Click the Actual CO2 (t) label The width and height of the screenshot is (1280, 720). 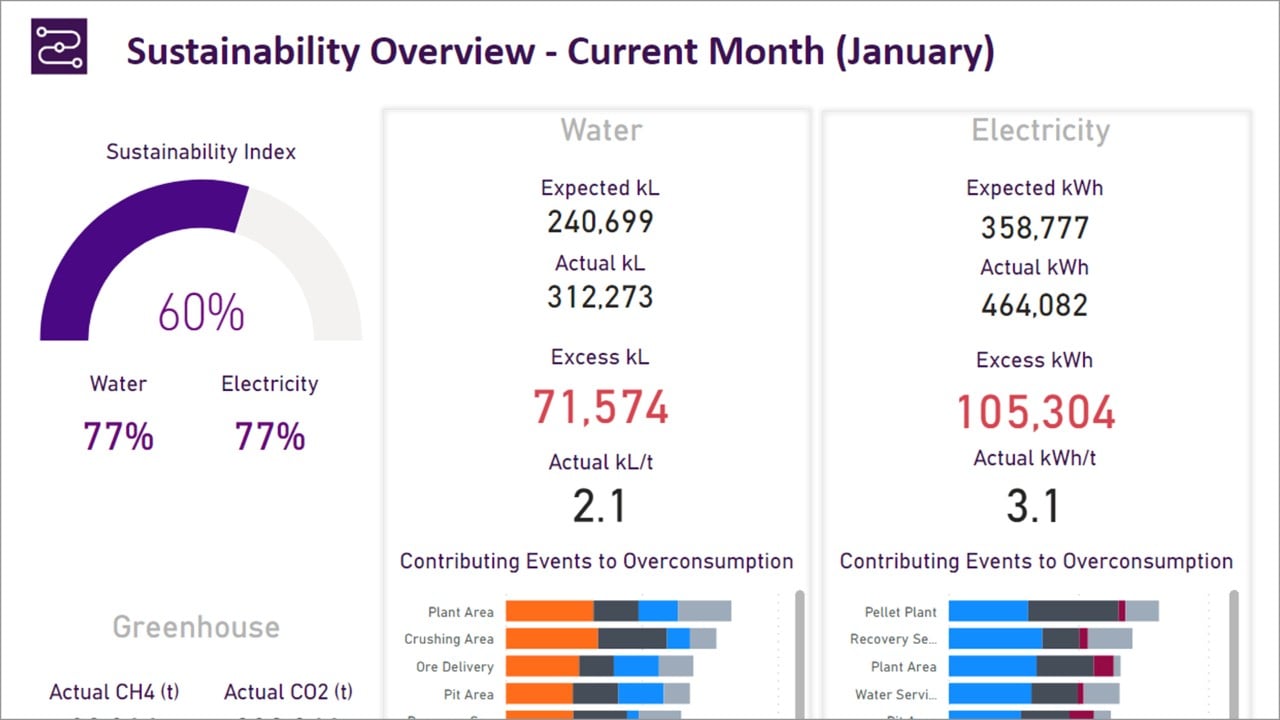click(287, 692)
